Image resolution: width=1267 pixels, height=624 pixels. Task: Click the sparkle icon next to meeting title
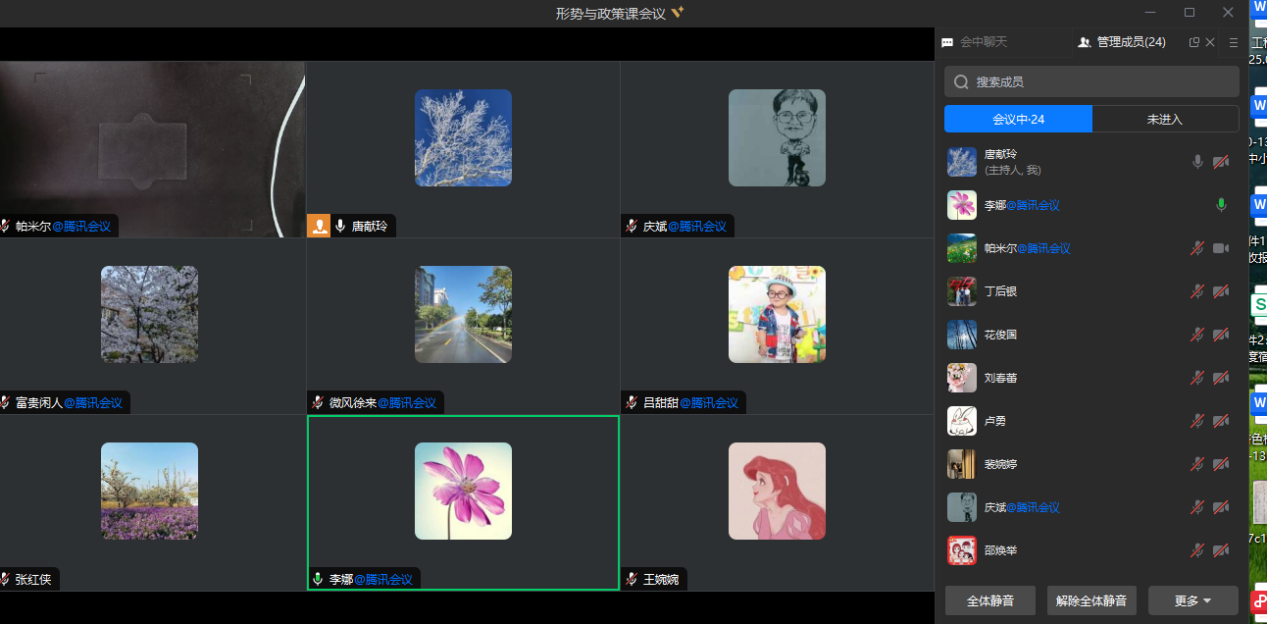(677, 13)
